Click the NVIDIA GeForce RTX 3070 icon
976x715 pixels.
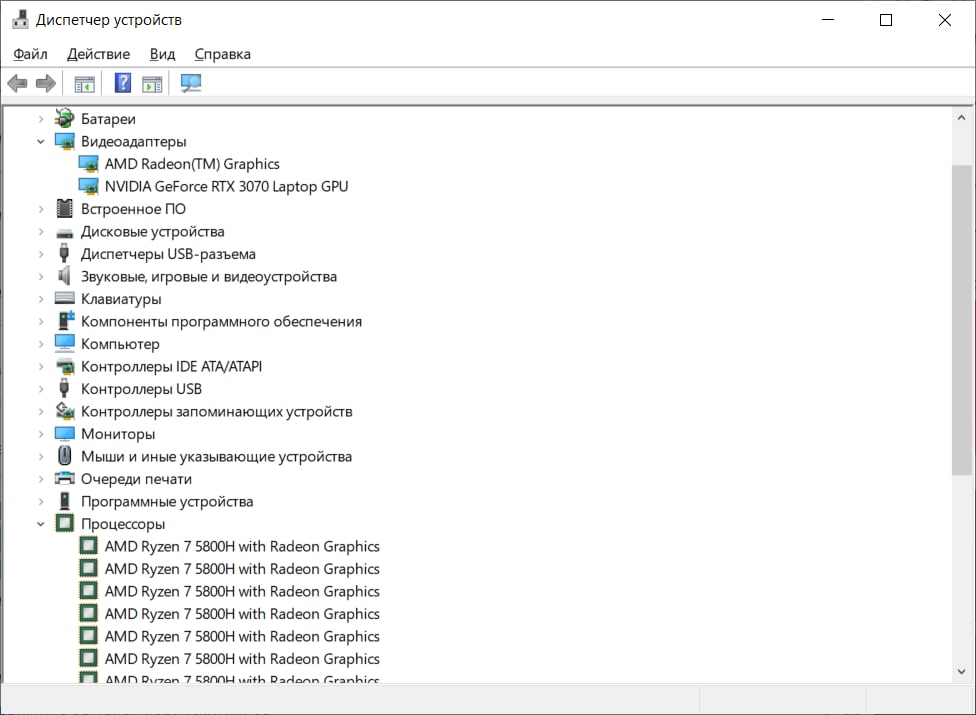[88, 186]
